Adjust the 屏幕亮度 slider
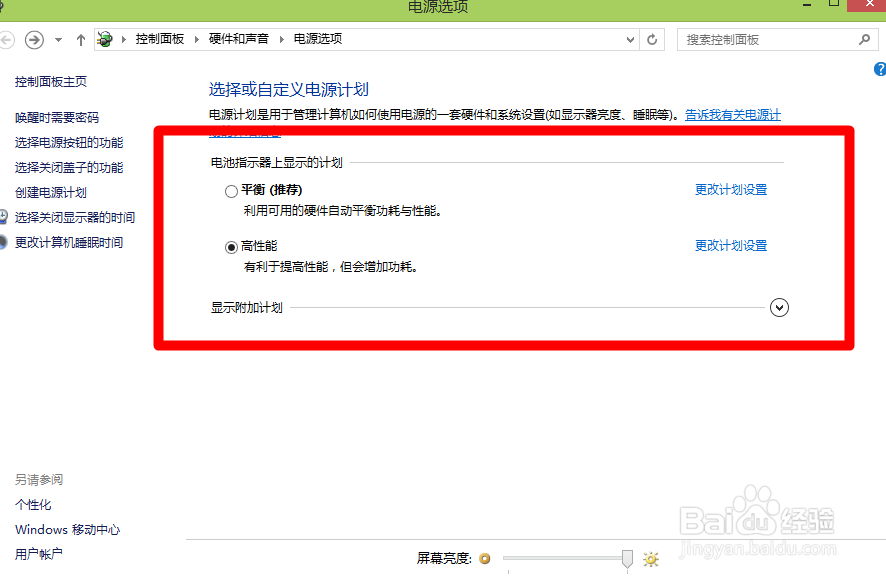The height and width of the screenshot is (579, 886). [x=626, y=558]
